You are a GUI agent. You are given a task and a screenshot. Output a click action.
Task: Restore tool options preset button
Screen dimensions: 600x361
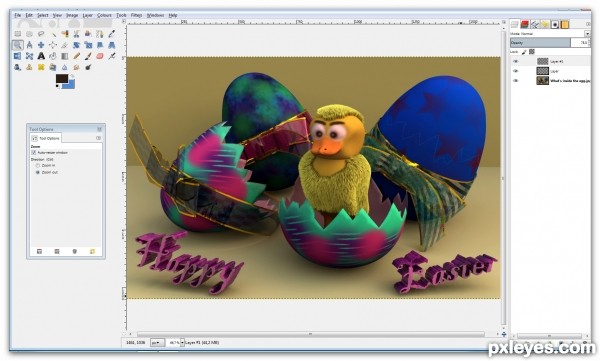point(57,252)
